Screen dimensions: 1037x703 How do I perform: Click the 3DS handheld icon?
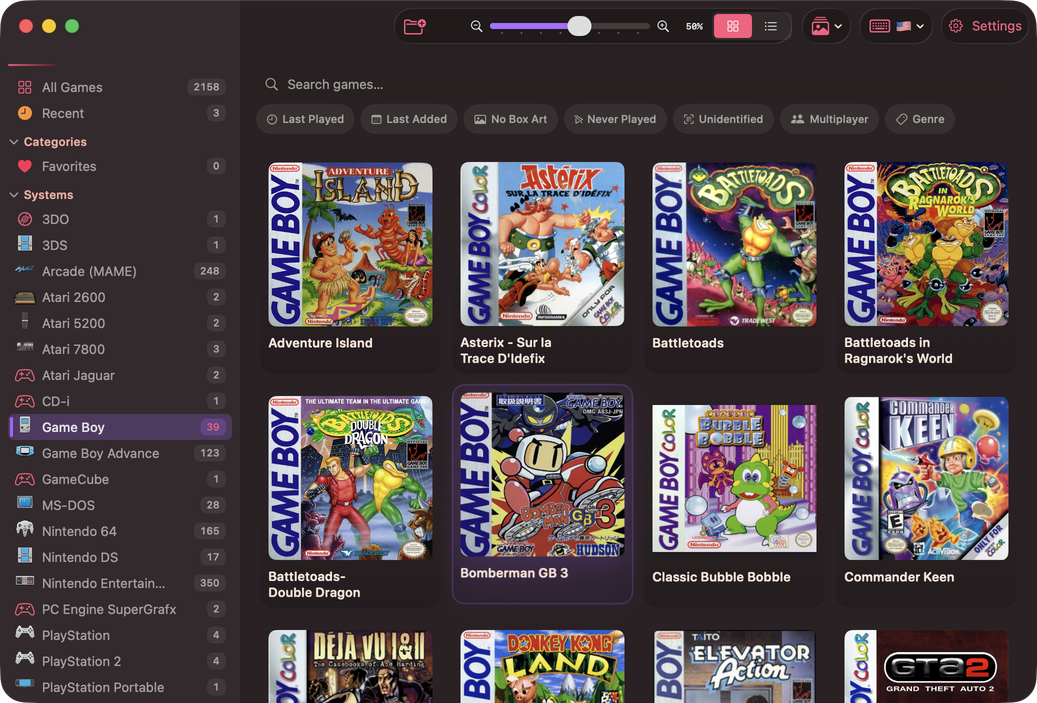click(24, 243)
